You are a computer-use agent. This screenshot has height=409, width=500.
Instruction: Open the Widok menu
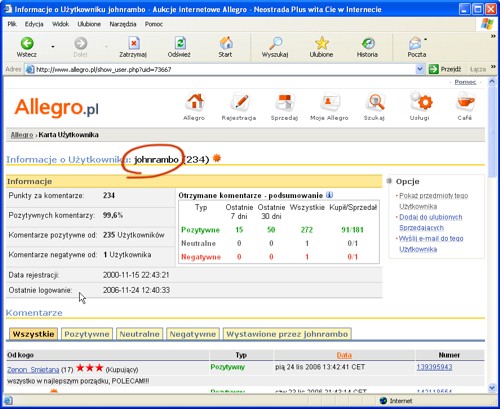[60, 24]
